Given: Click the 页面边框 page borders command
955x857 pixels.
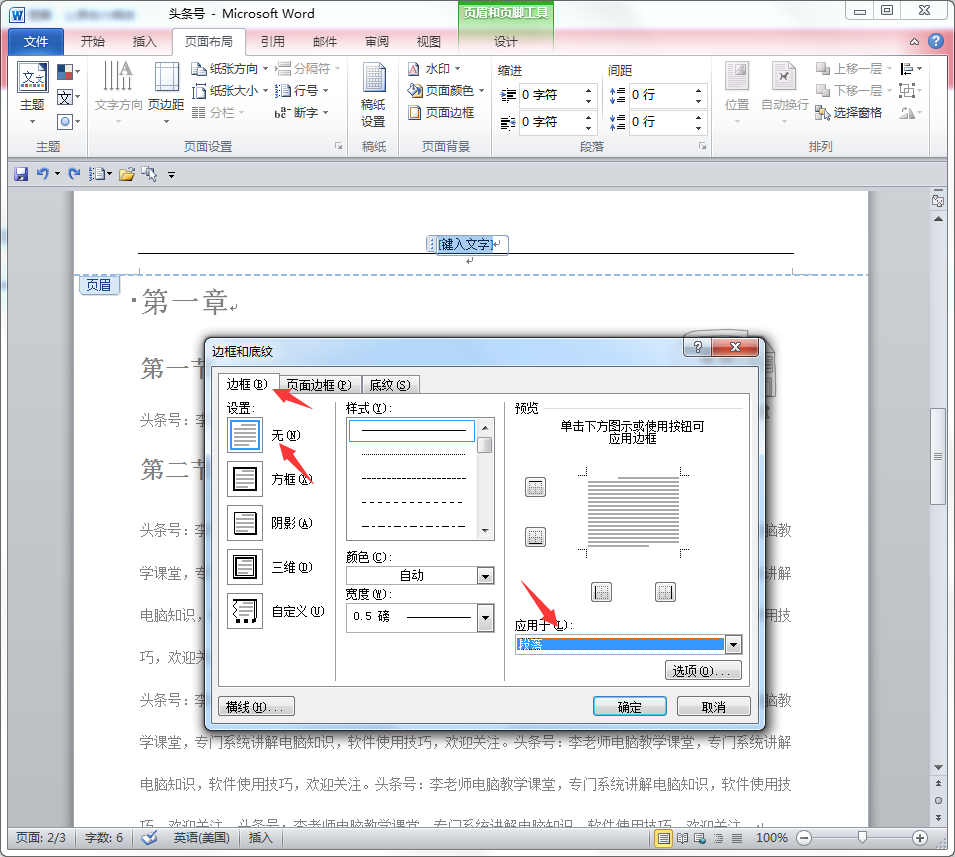Looking at the screenshot, I should click(x=441, y=112).
